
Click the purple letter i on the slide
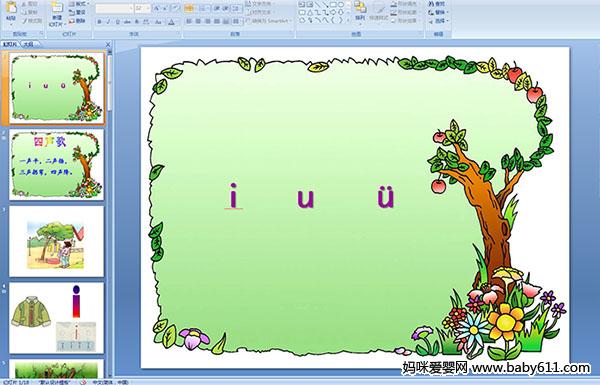(x=233, y=196)
